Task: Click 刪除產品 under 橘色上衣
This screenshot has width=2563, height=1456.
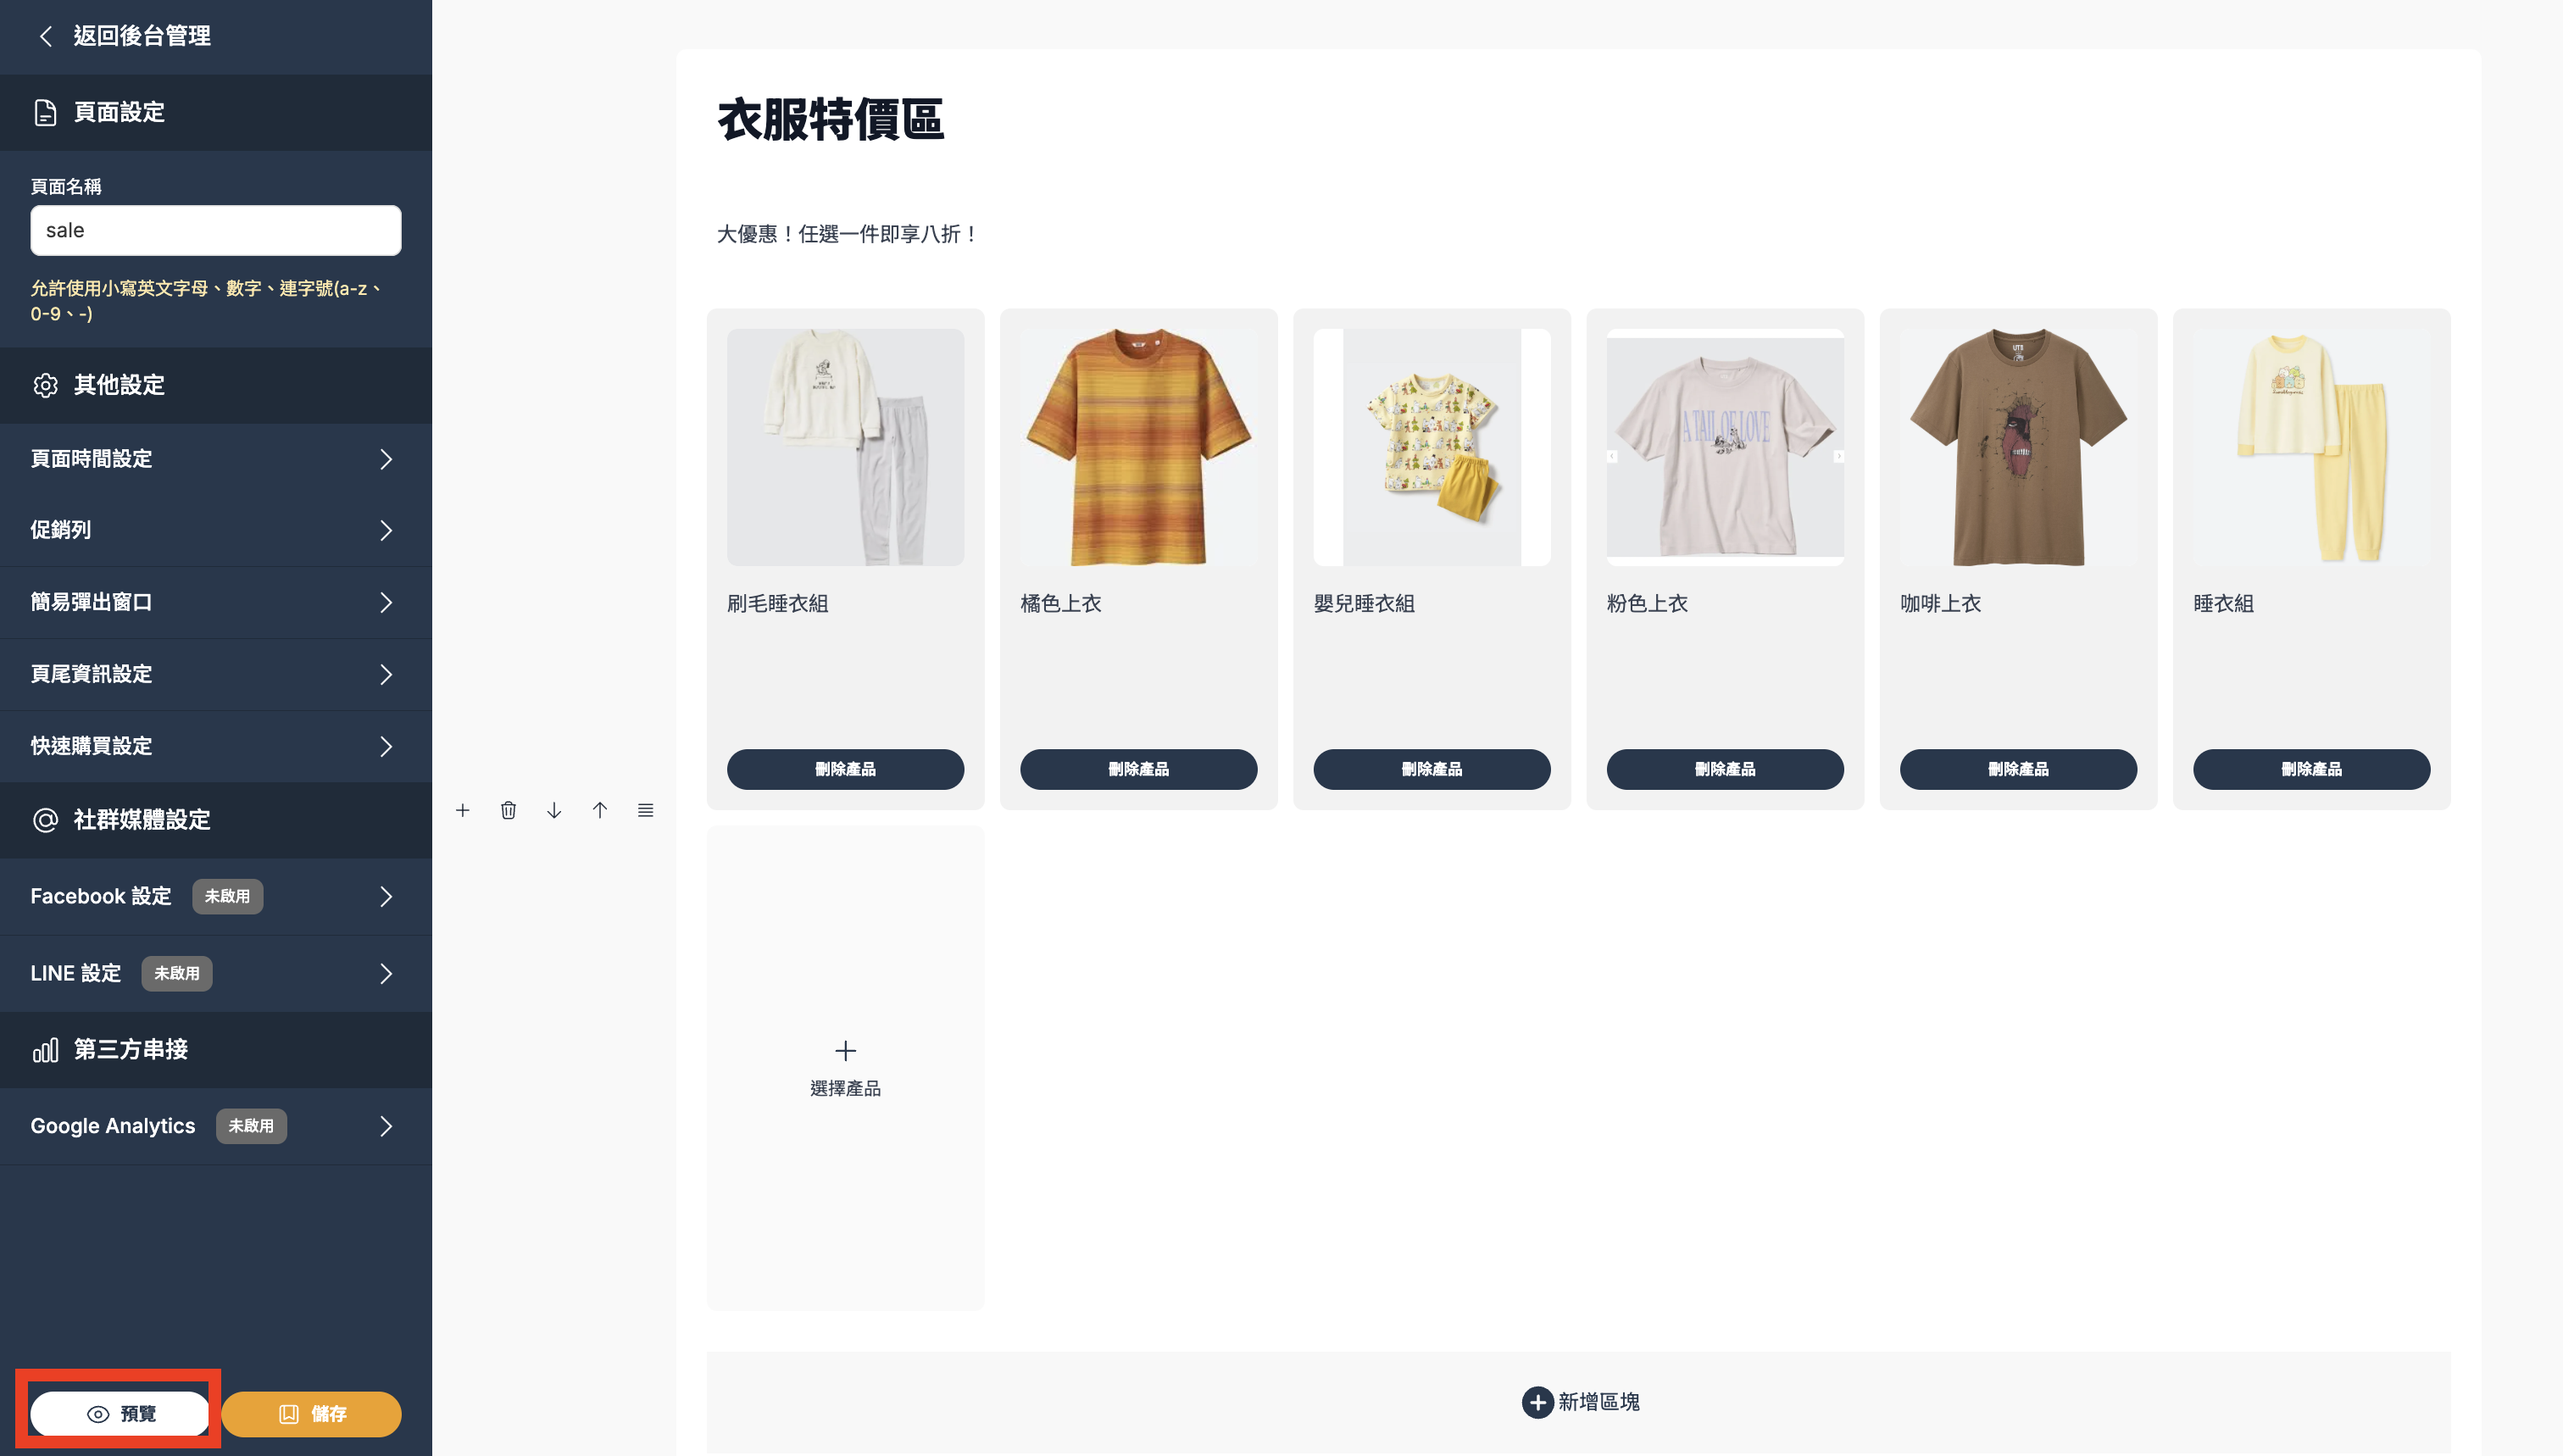Action: [x=1138, y=769]
